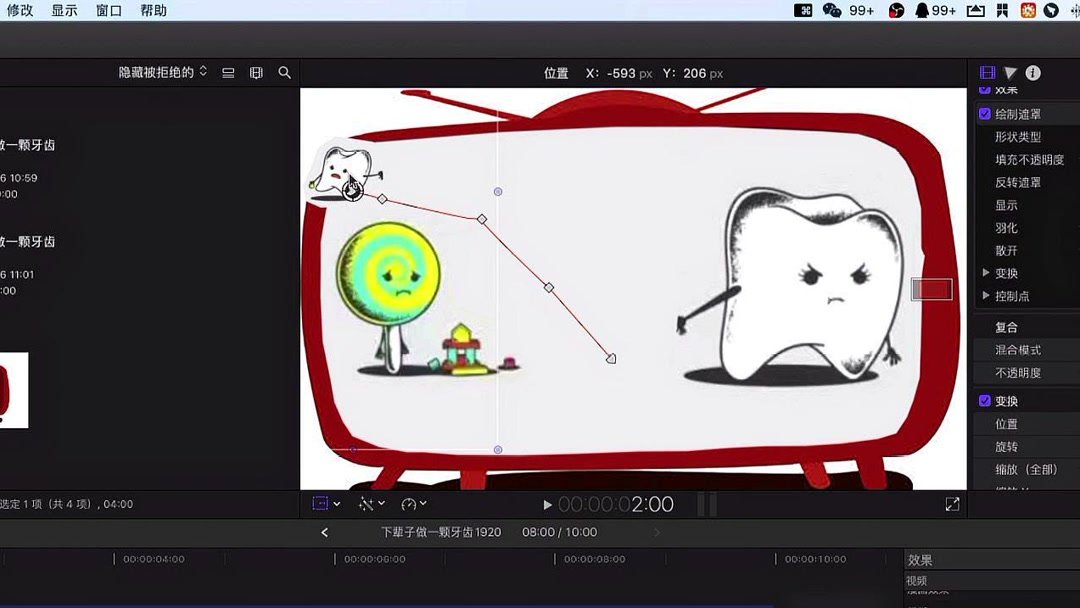Click the fullscreen playback icon near the timecode

[952, 503]
